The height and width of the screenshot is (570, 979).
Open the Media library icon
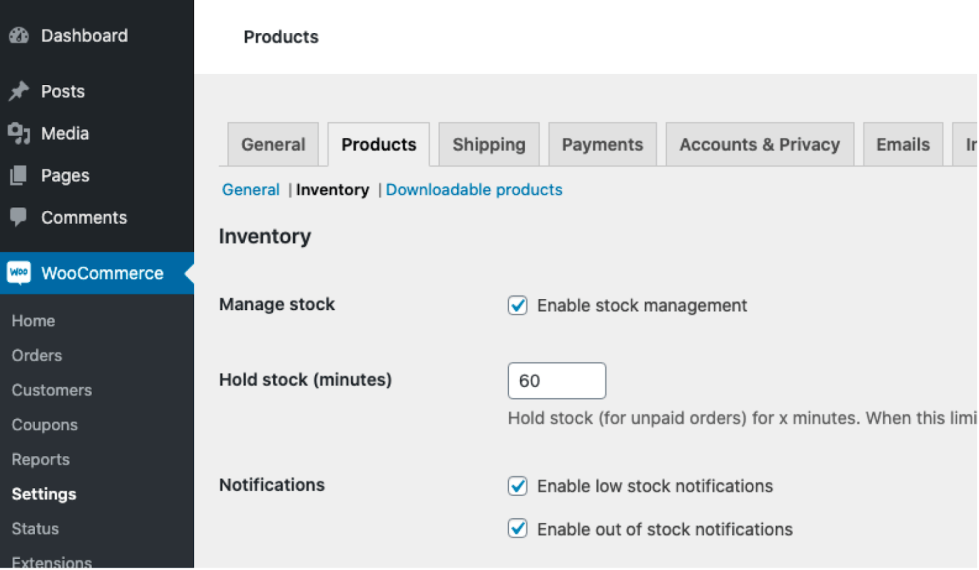(x=18, y=134)
